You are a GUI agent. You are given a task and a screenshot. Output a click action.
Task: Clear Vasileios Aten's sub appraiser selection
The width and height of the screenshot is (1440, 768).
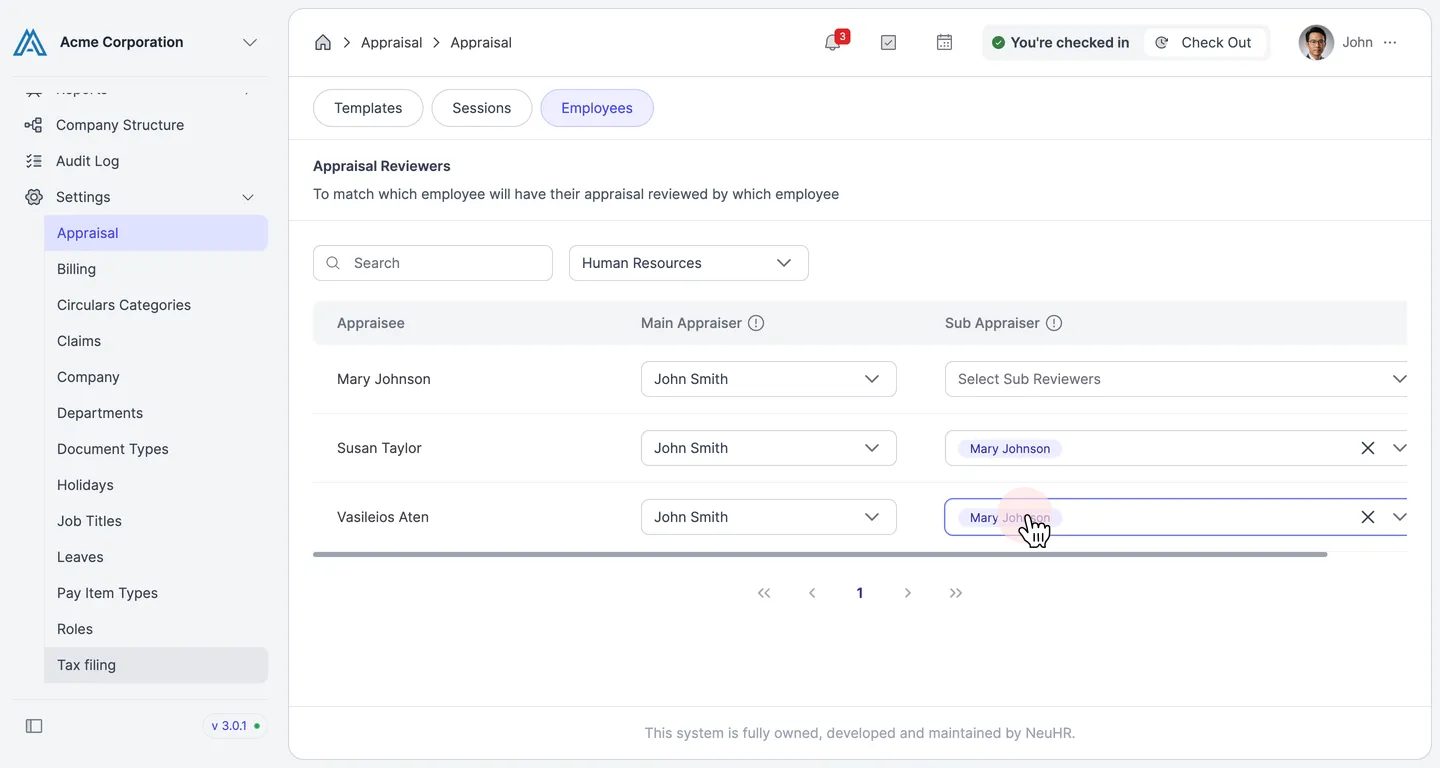click(1368, 517)
